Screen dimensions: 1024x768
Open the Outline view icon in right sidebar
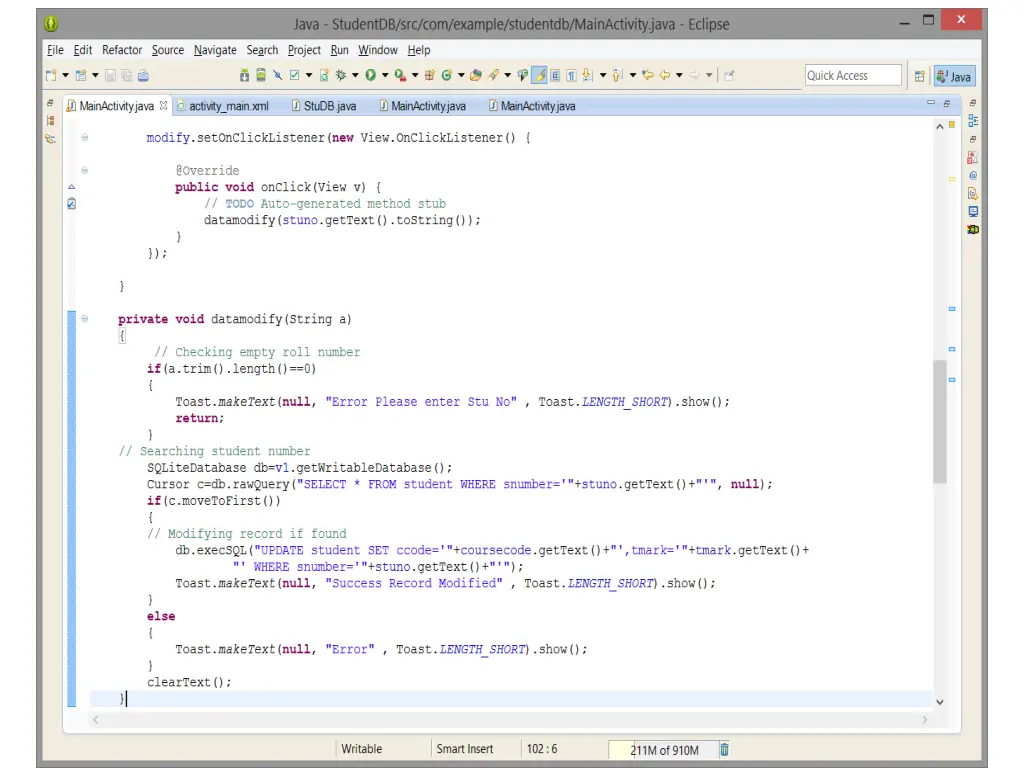[x=973, y=121]
